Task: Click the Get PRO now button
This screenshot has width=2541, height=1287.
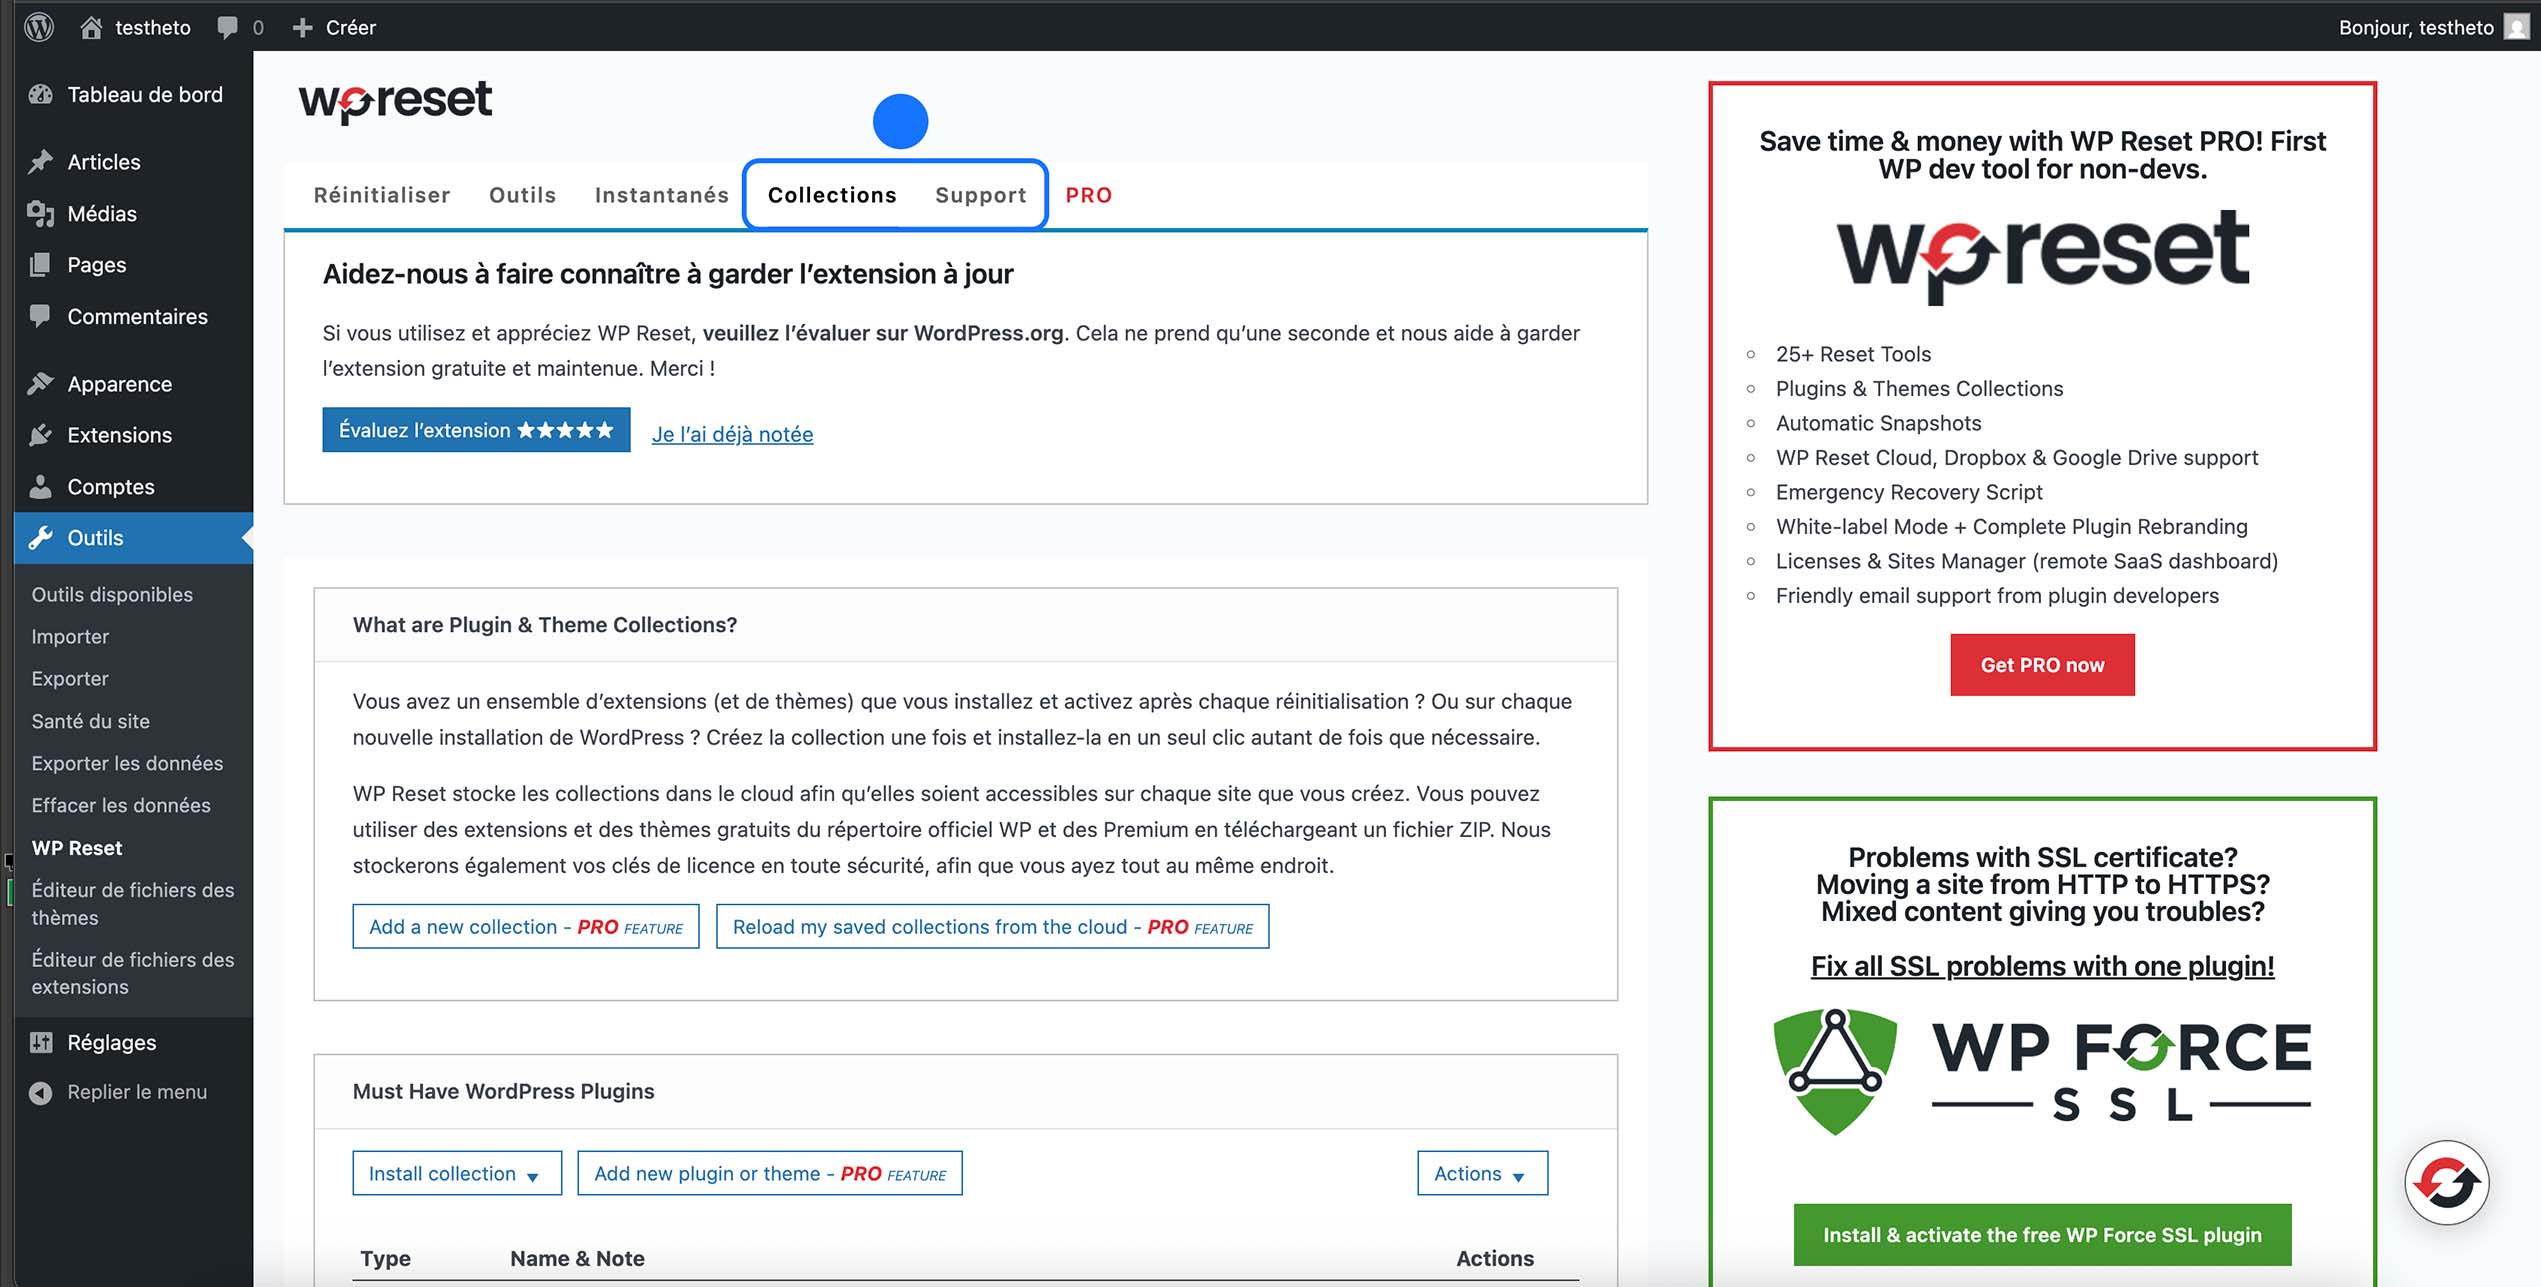Action: 2042,664
